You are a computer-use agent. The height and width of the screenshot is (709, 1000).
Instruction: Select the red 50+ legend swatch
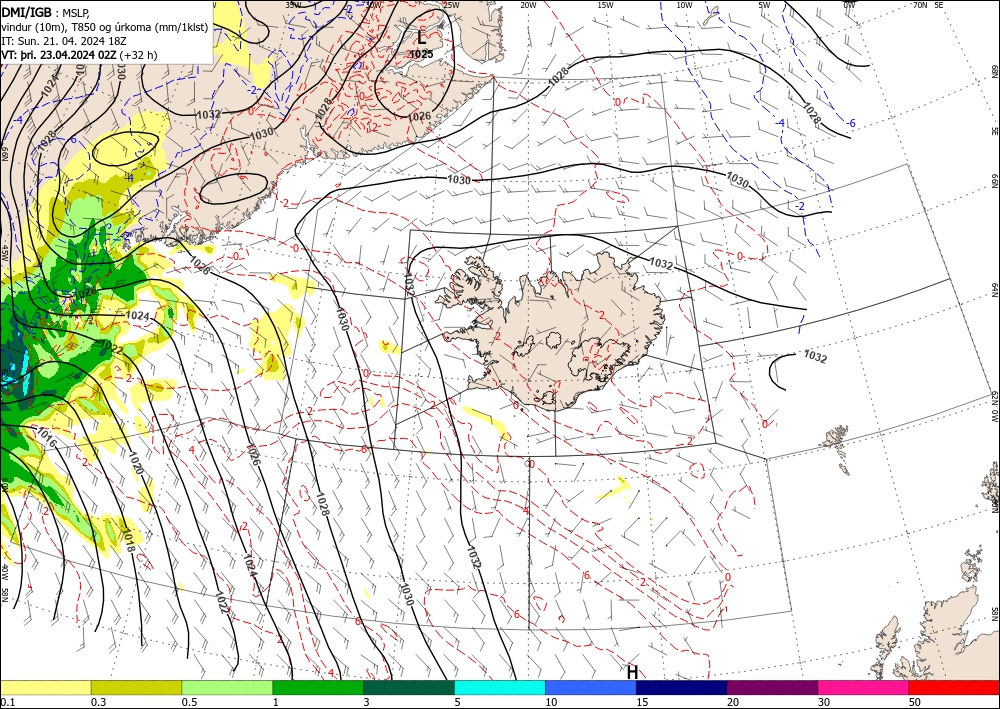coord(954,687)
